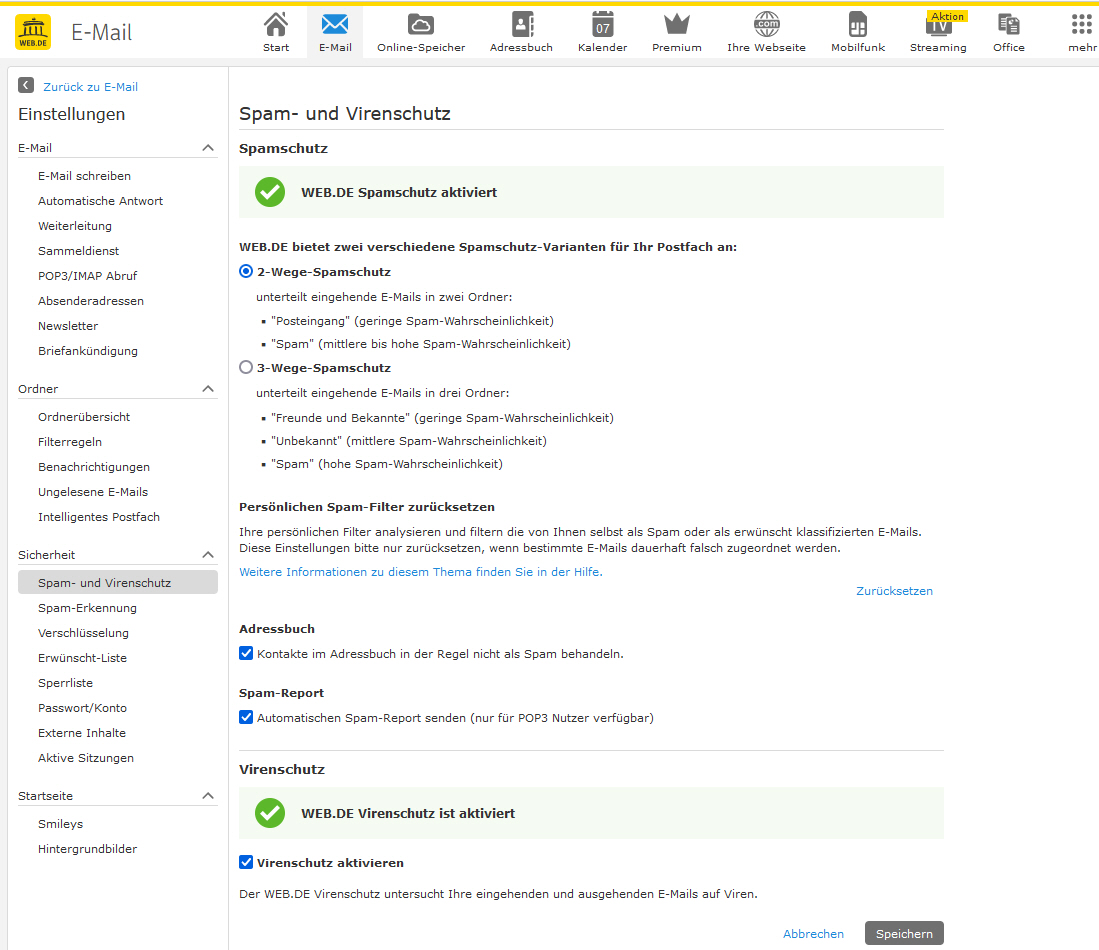Open the Mobilfunk SIM card icon
1099x950 pixels.
click(857, 25)
